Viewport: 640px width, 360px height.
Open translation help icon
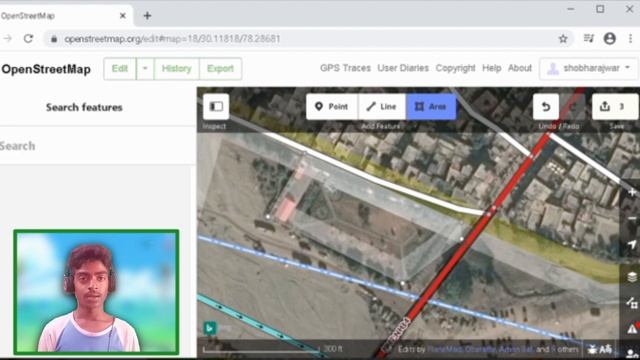pyautogui.click(x=606, y=349)
